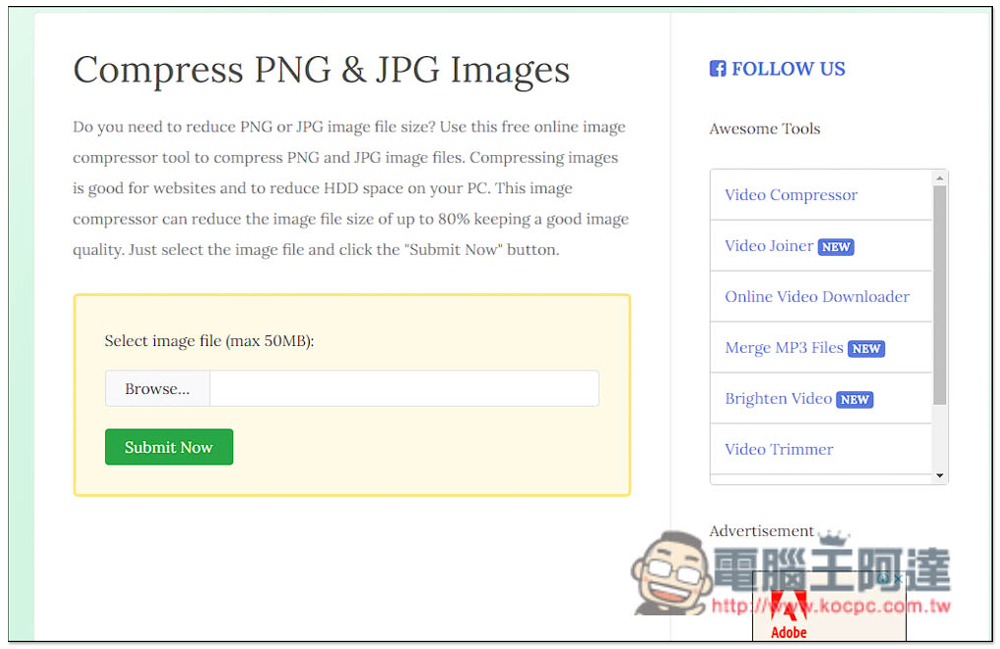
Task: Click the Awesome Tools list scrollbar thumb
Action: (939, 295)
